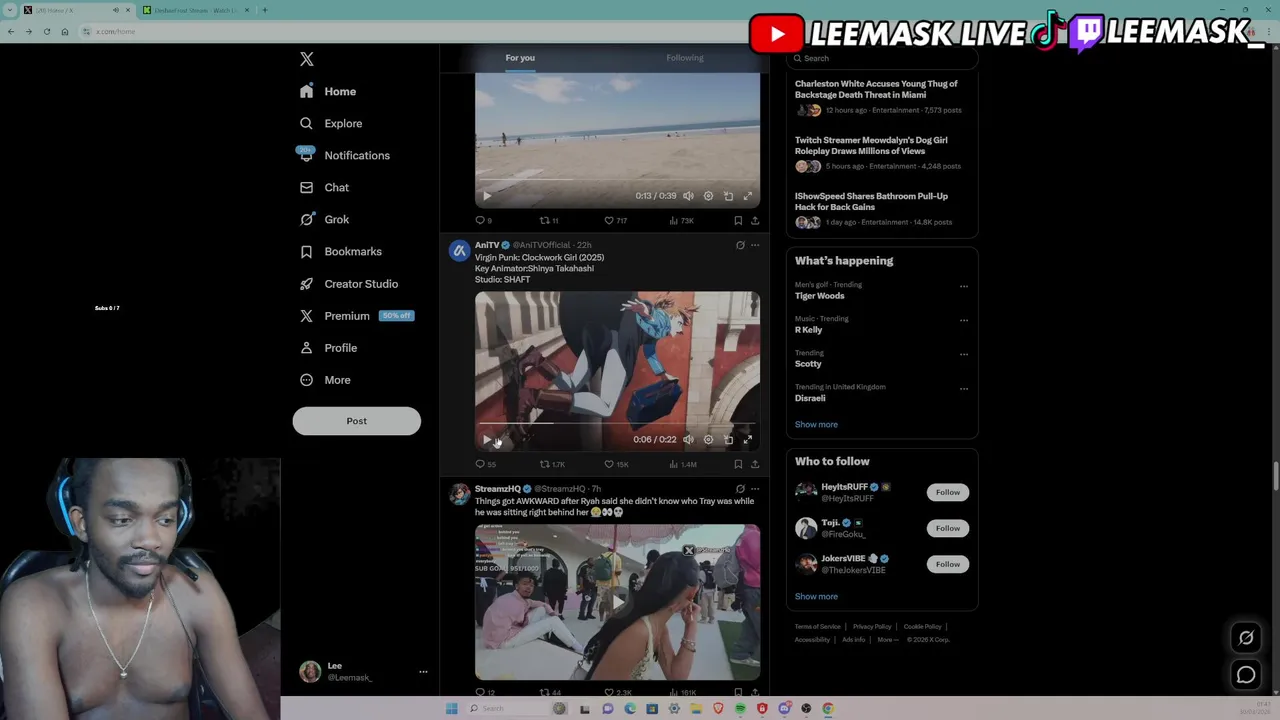Toggle AniTV video picture-in-picture
Image resolution: width=1280 pixels, height=720 pixels.
click(x=728, y=439)
